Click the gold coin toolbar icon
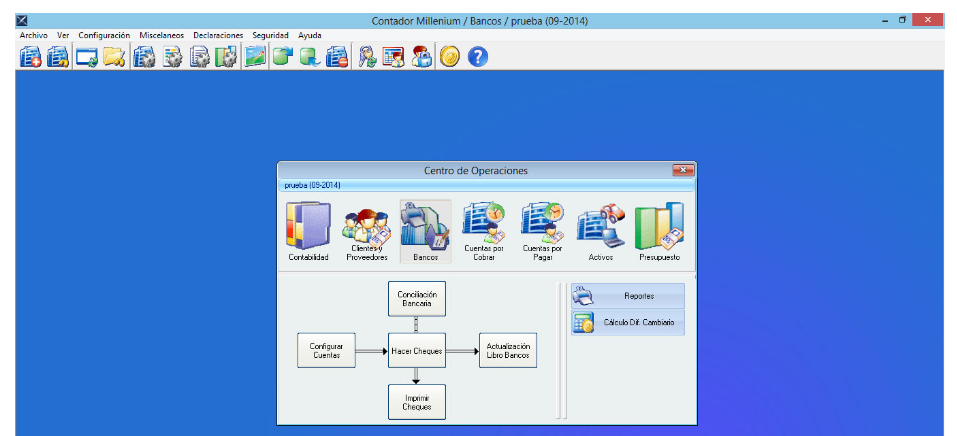 tap(450, 57)
